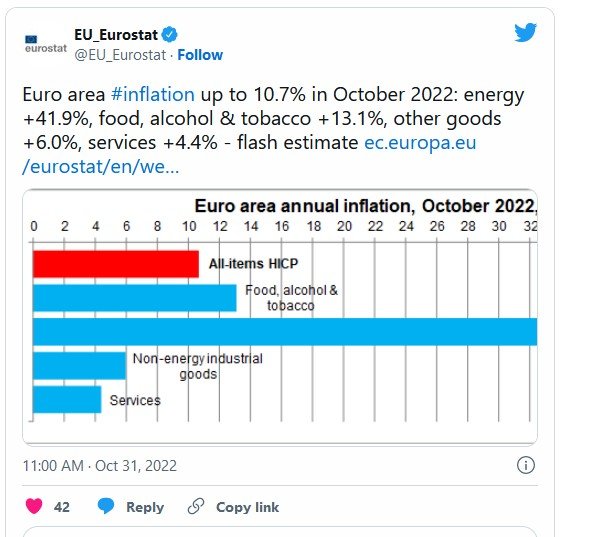The height and width of the screenshot is (537, 604).
Task: Click the Reply button label
Action: (145, 507)
